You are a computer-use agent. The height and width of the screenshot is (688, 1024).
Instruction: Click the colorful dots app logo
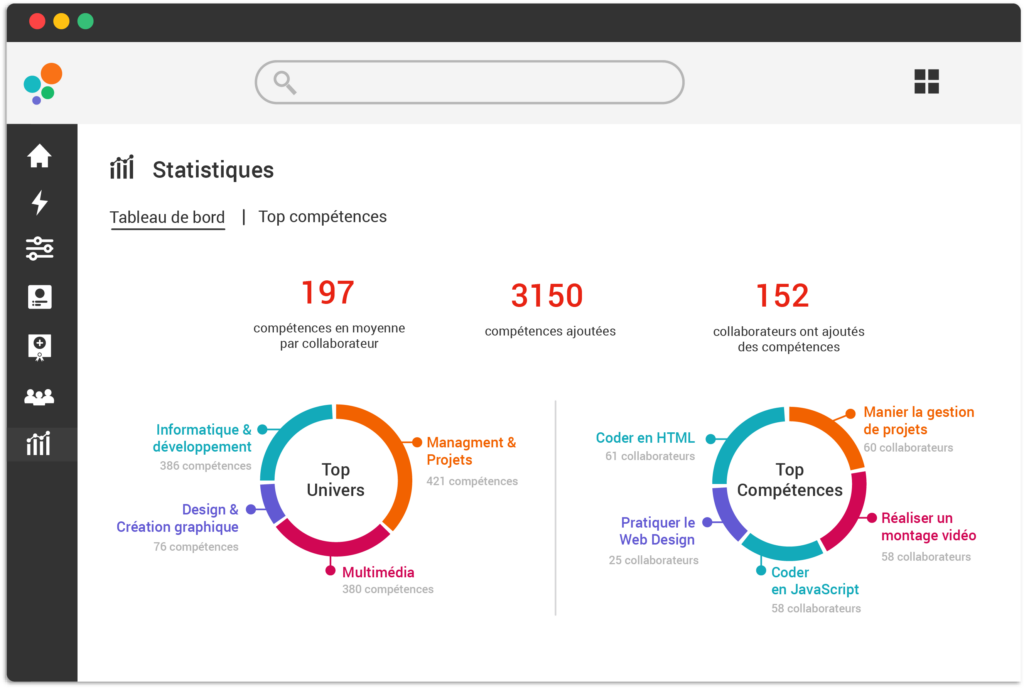pos(43,84)
